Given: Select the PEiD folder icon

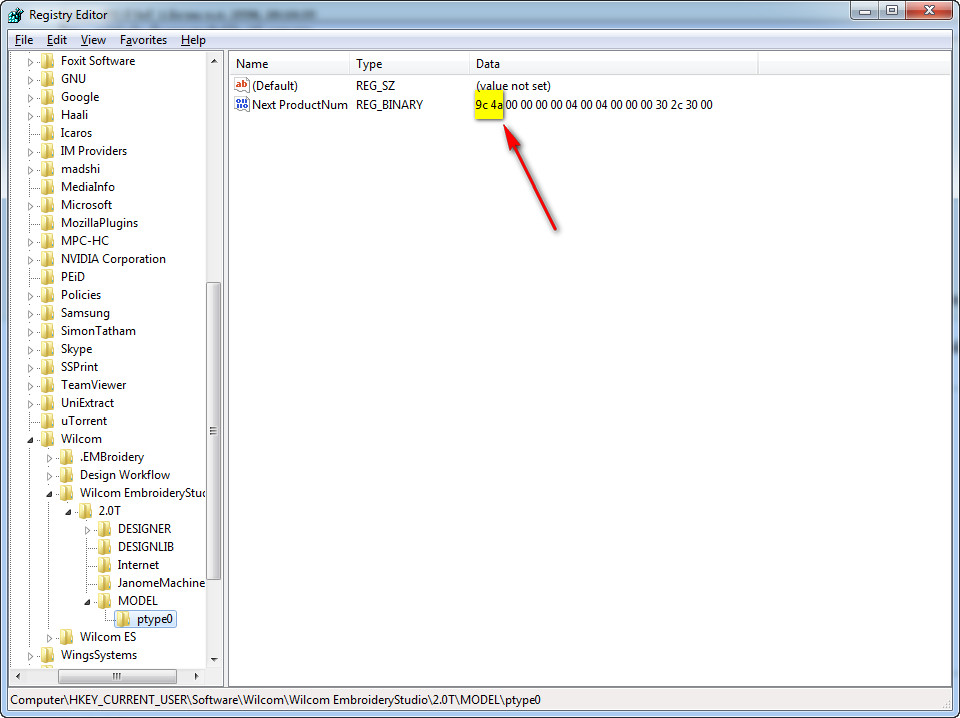Looking at the screenshot, I should click(48, 277).
